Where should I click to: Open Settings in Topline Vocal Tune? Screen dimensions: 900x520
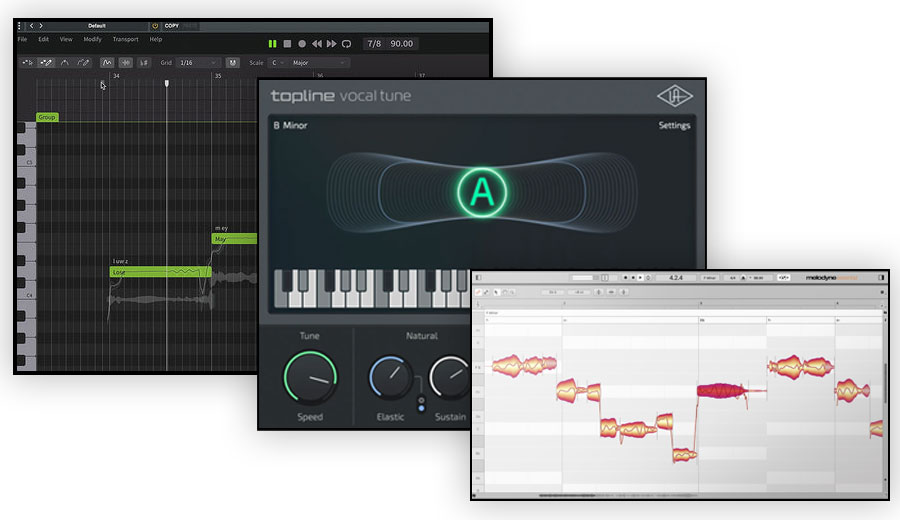[x=674, y=125]
